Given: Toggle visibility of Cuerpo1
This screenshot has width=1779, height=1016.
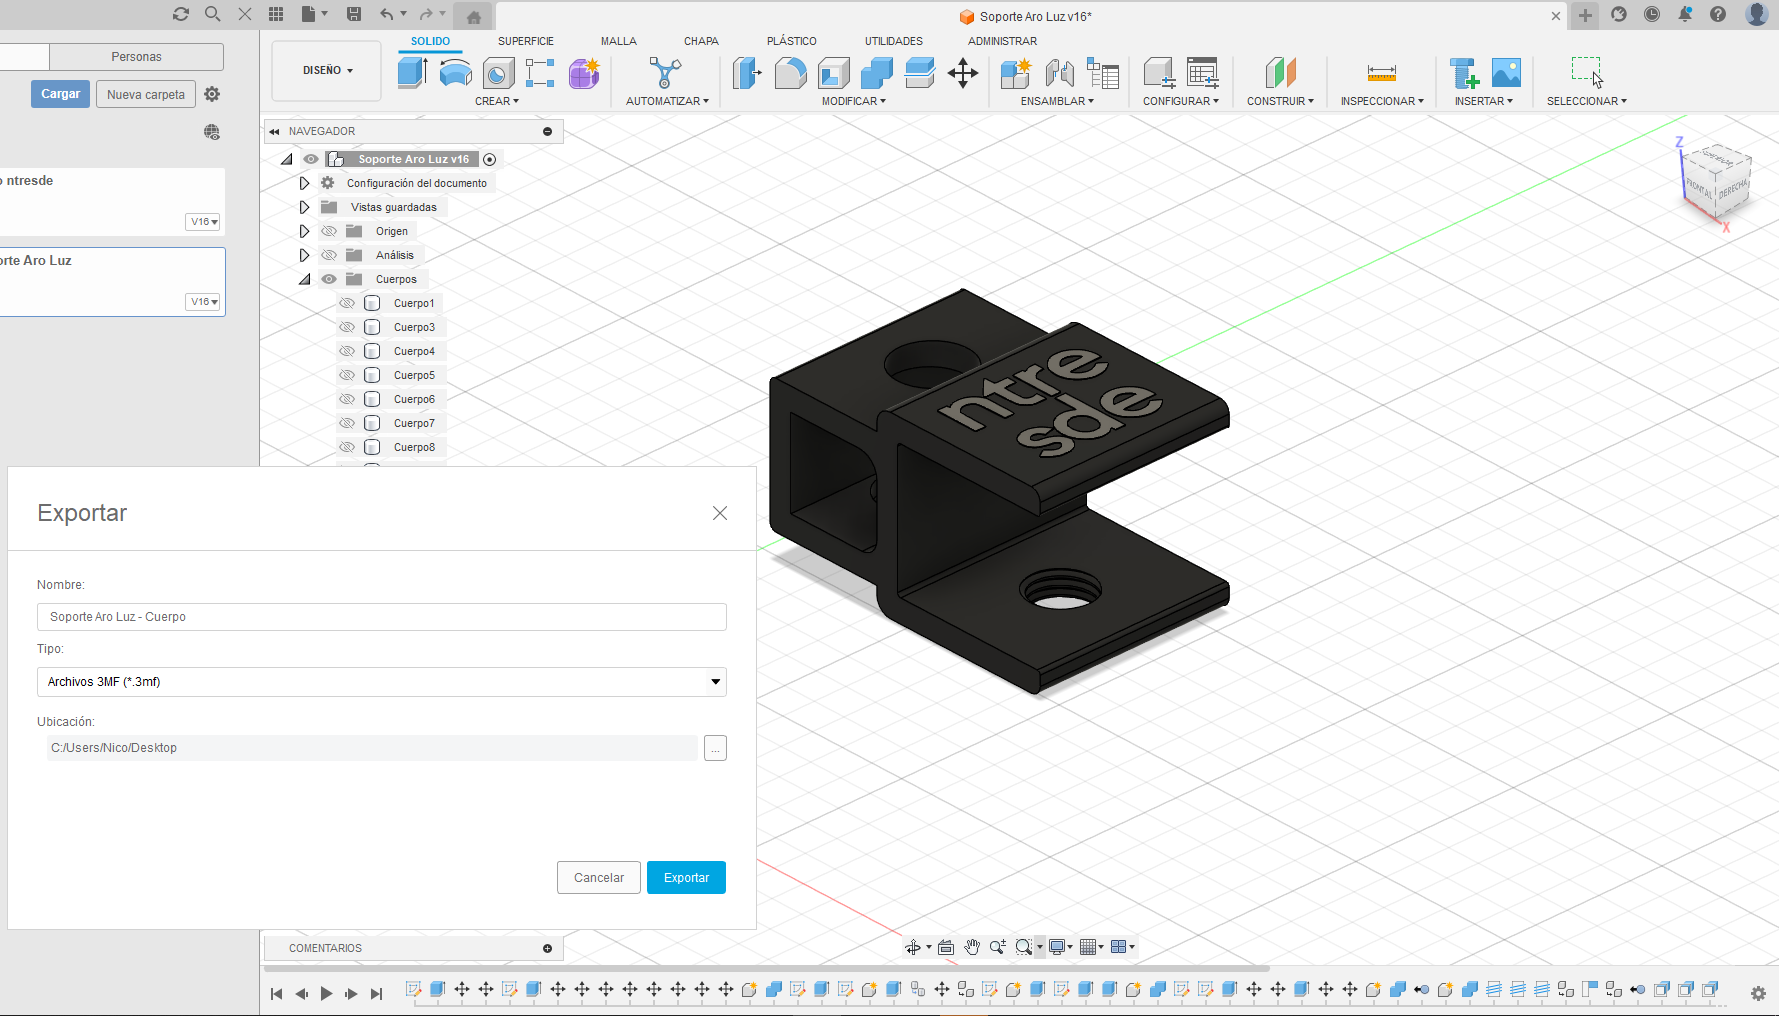Looking at the screenshot, I should tap(347, 303).
